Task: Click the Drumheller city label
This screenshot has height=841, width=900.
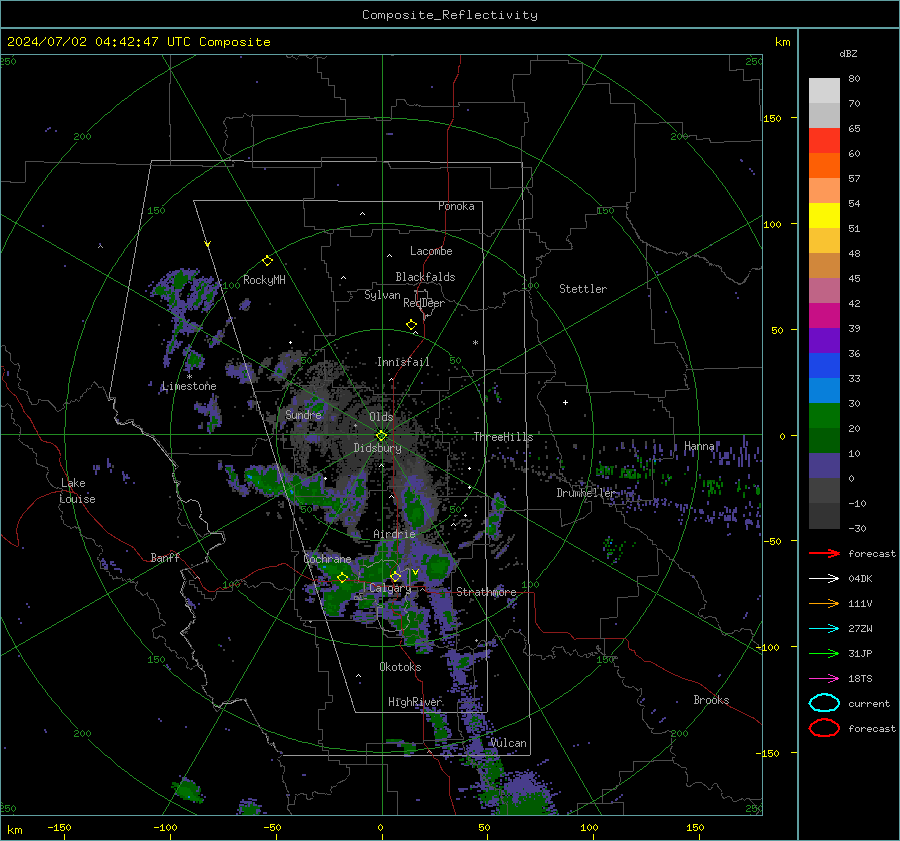Action: (586, 493)
